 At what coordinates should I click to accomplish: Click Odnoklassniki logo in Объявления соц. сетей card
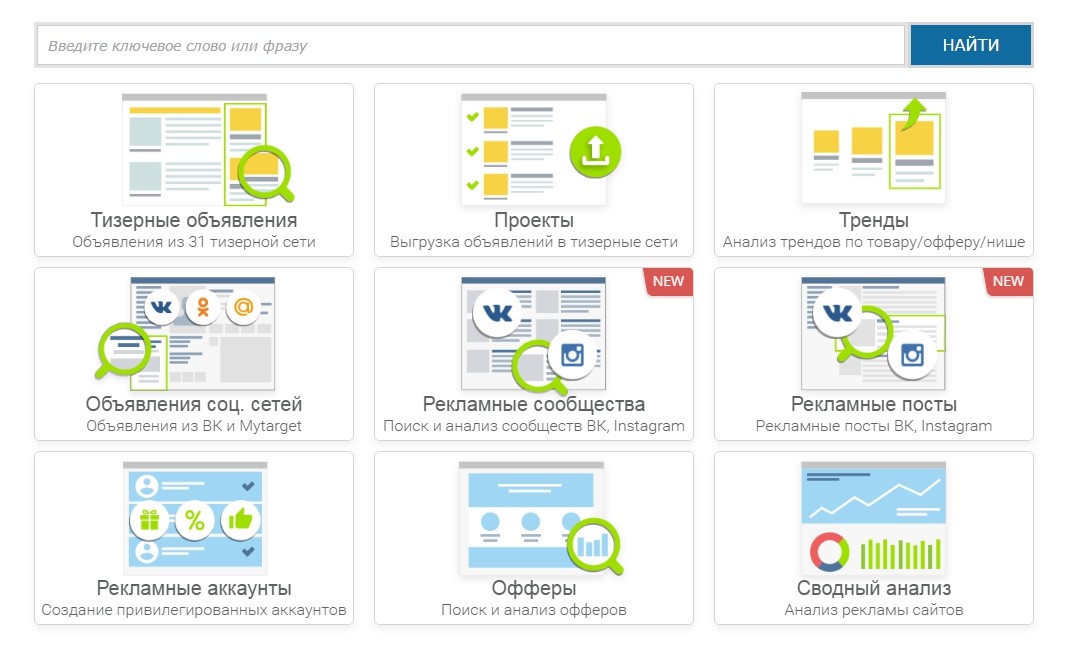202,306
